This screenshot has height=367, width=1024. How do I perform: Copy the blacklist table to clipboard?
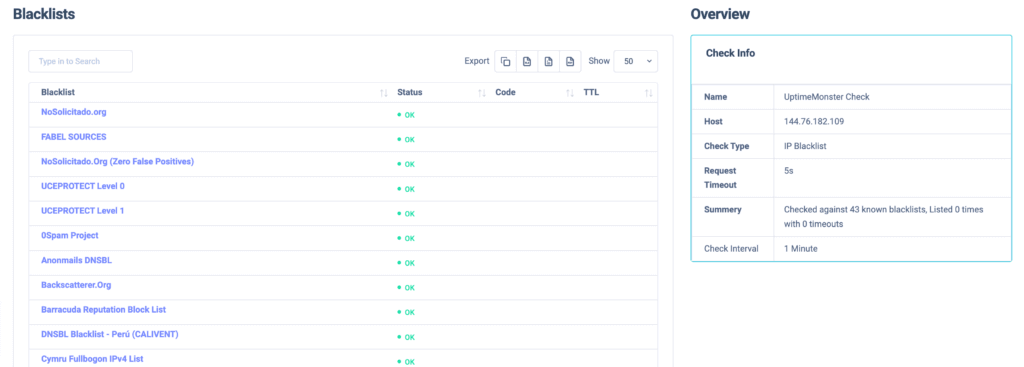[x=505, y=61]
